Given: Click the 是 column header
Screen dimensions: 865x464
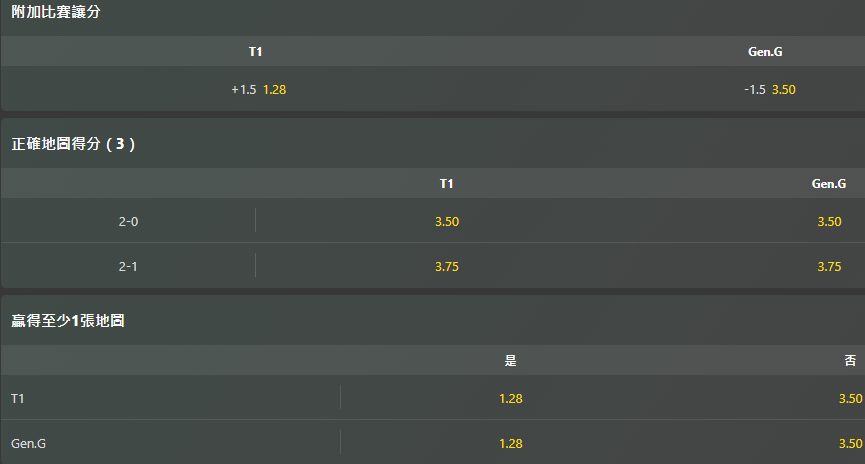Looking at the screenshot, I should [x=510, y=360].
